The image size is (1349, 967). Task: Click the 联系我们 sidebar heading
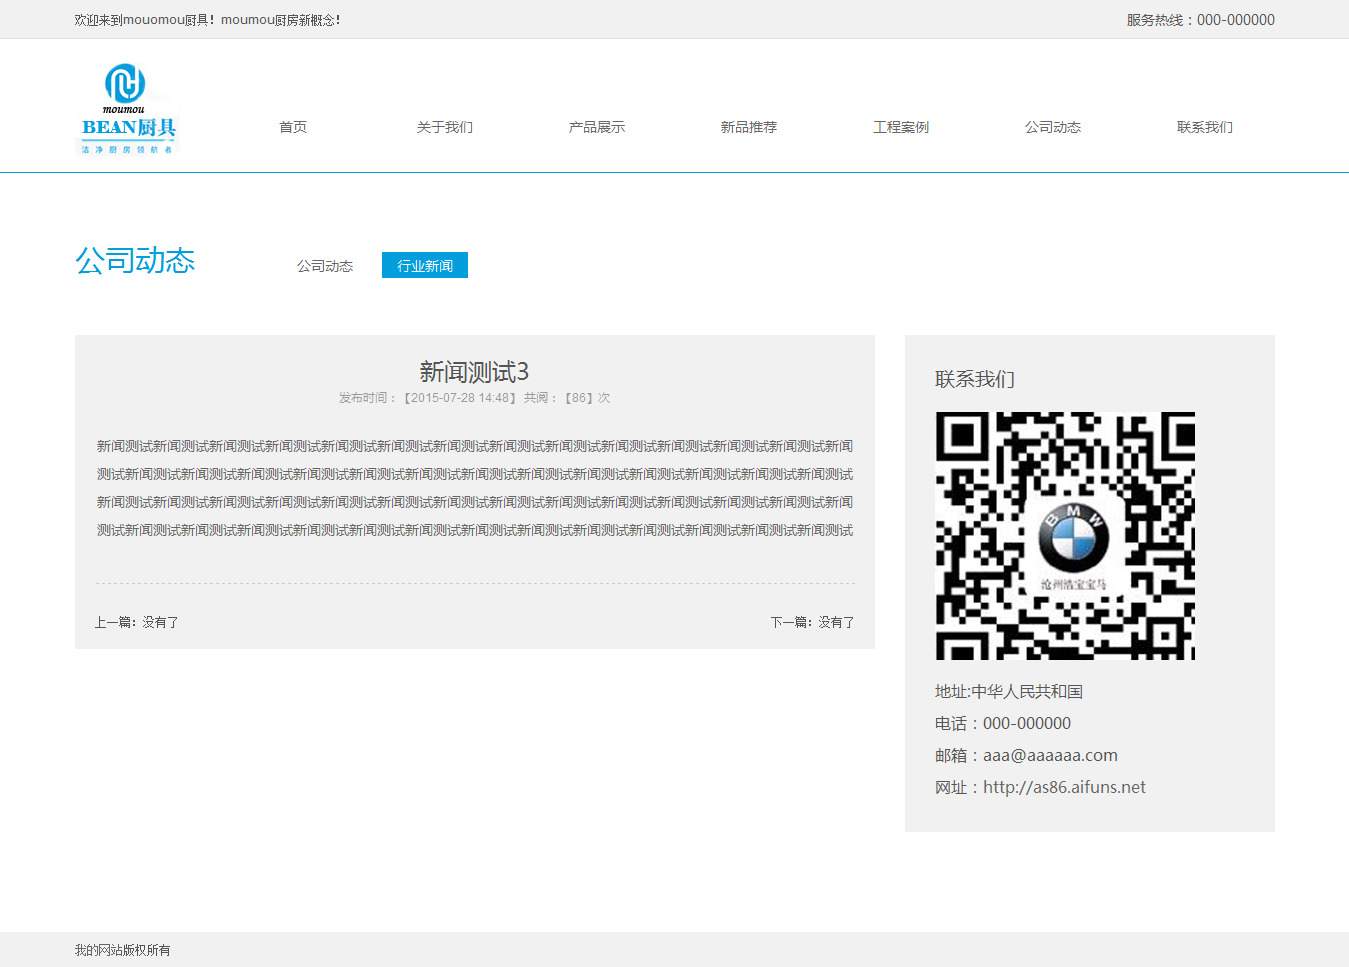click(975, 379)
